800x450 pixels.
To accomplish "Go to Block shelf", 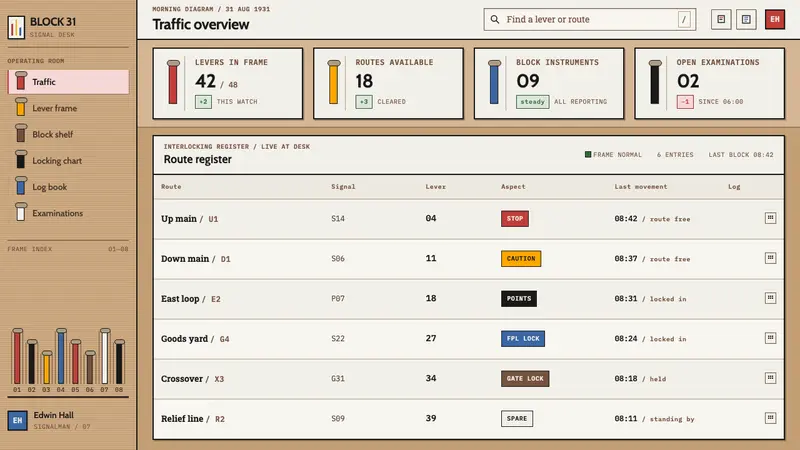I will 68,134.
